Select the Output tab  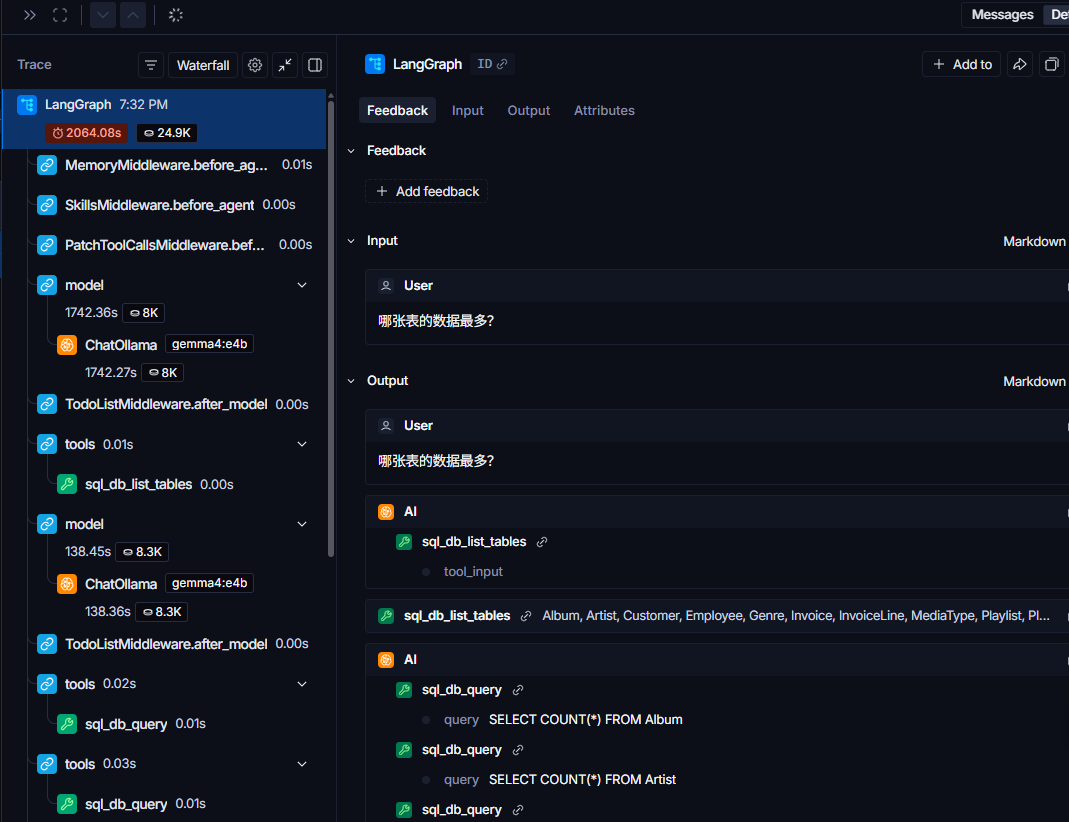click(x=528, y=110)
